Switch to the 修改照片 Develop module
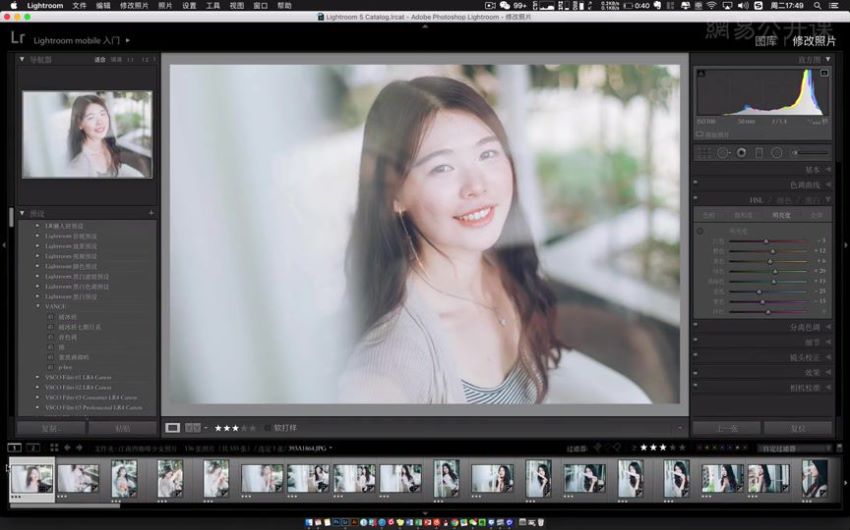Screen dimensions: 850x530 (x=814, y=41)
